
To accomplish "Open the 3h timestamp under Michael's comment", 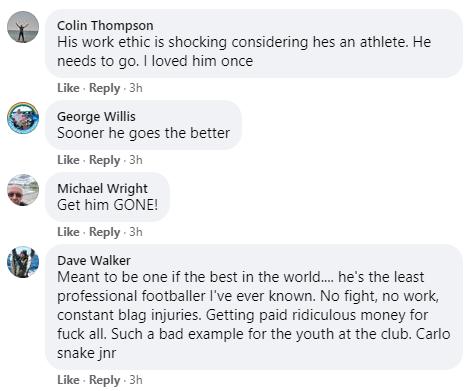I will [x=136, y=232].
